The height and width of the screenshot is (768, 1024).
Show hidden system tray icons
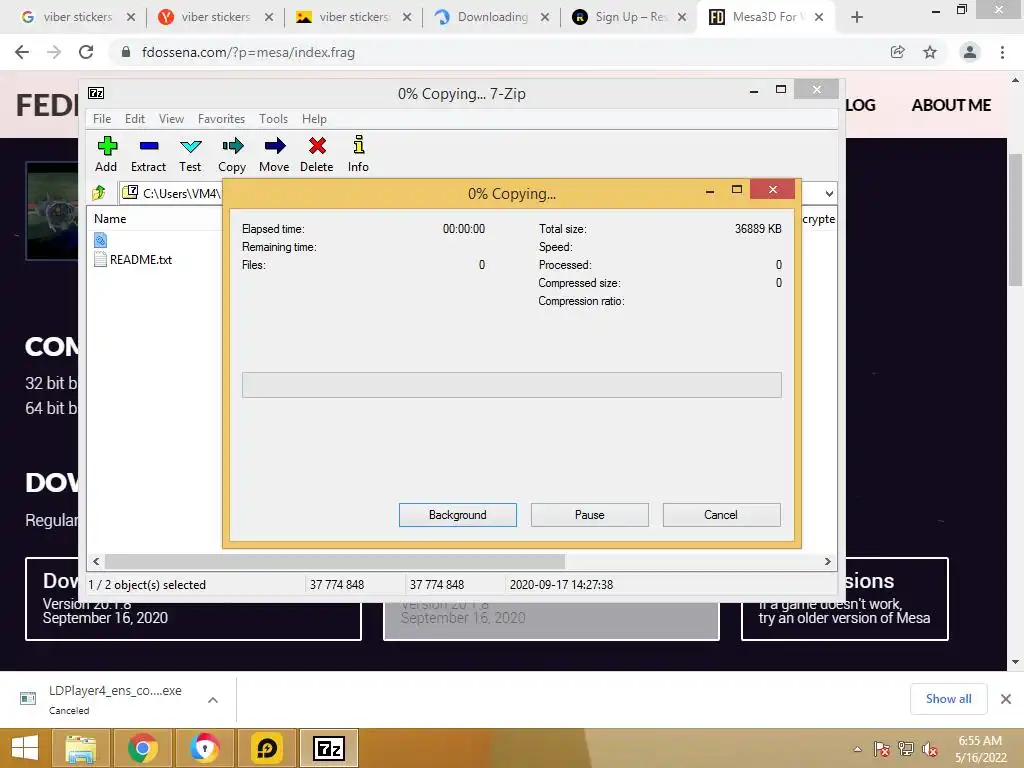click(x=857, y=749)
